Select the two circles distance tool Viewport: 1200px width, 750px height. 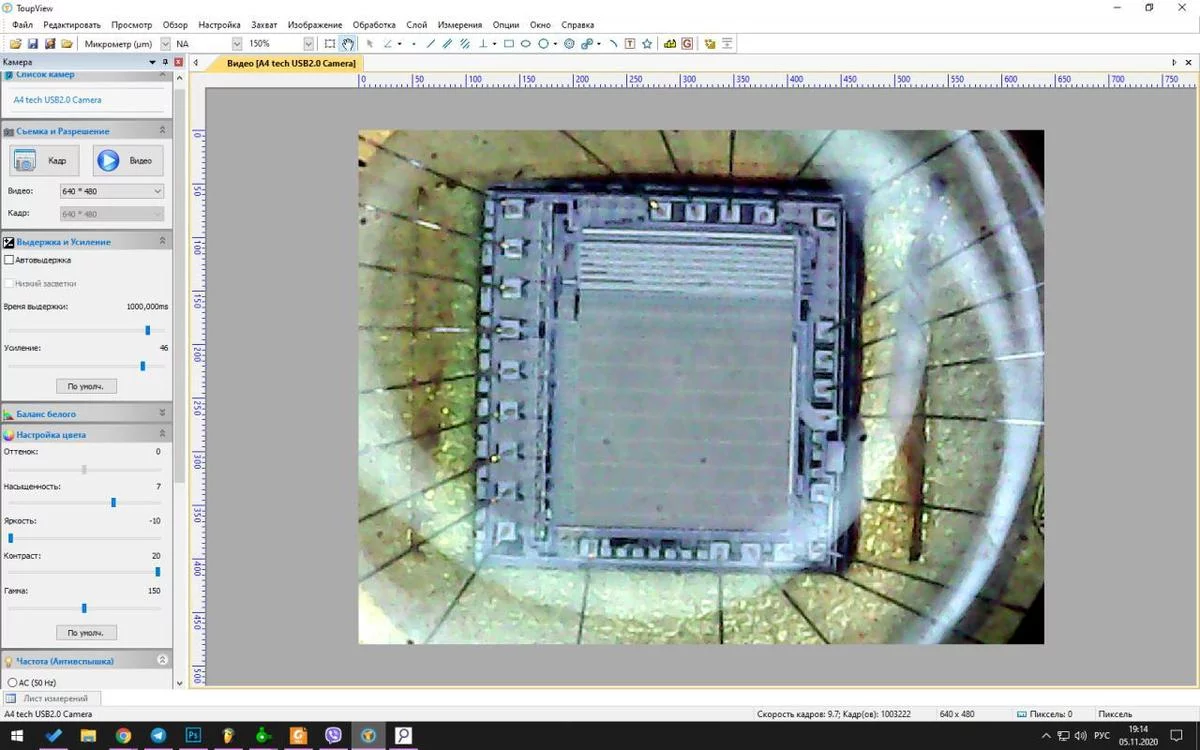587,44
